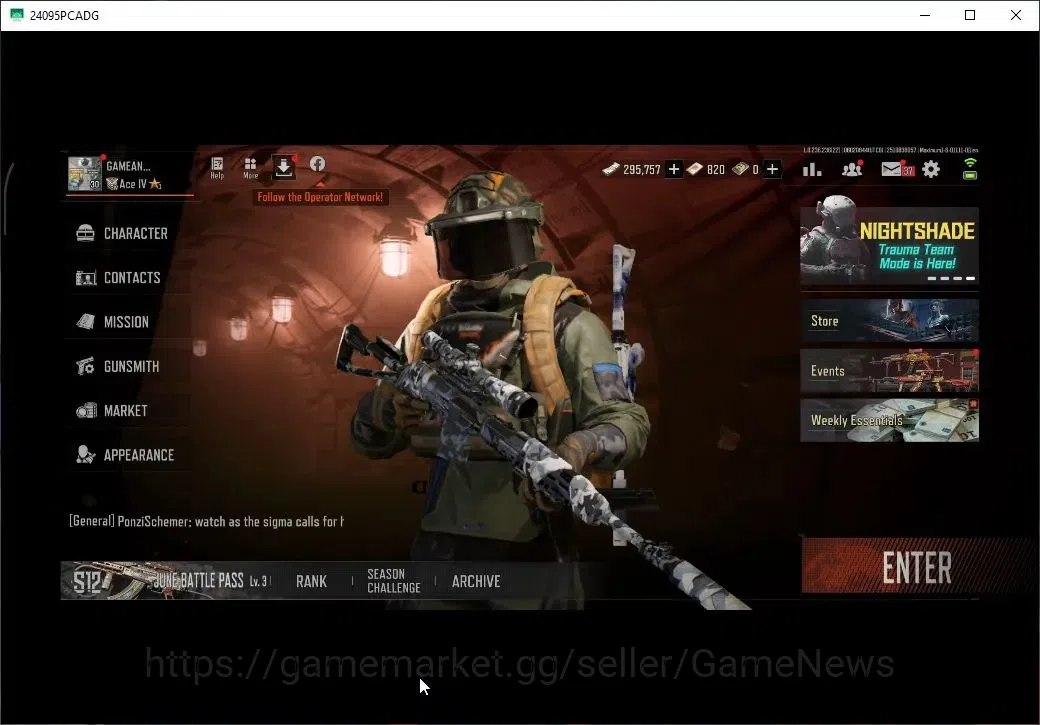Open the Mission menu

(126, 322)
